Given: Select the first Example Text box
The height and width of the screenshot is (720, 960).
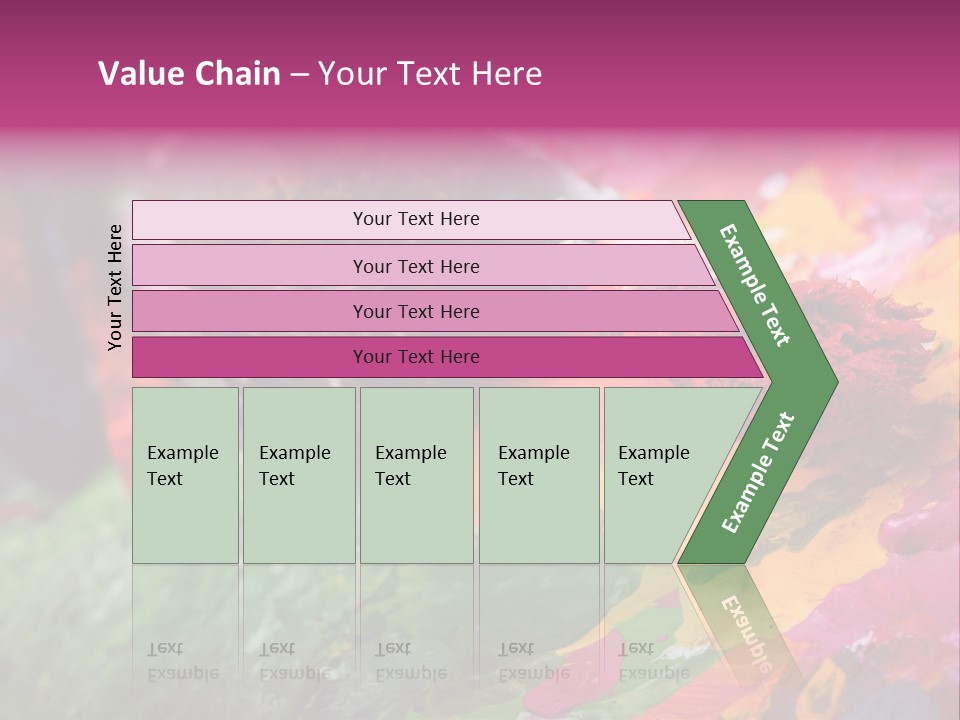Looking at the screenshot, I should tap(185, 475).
